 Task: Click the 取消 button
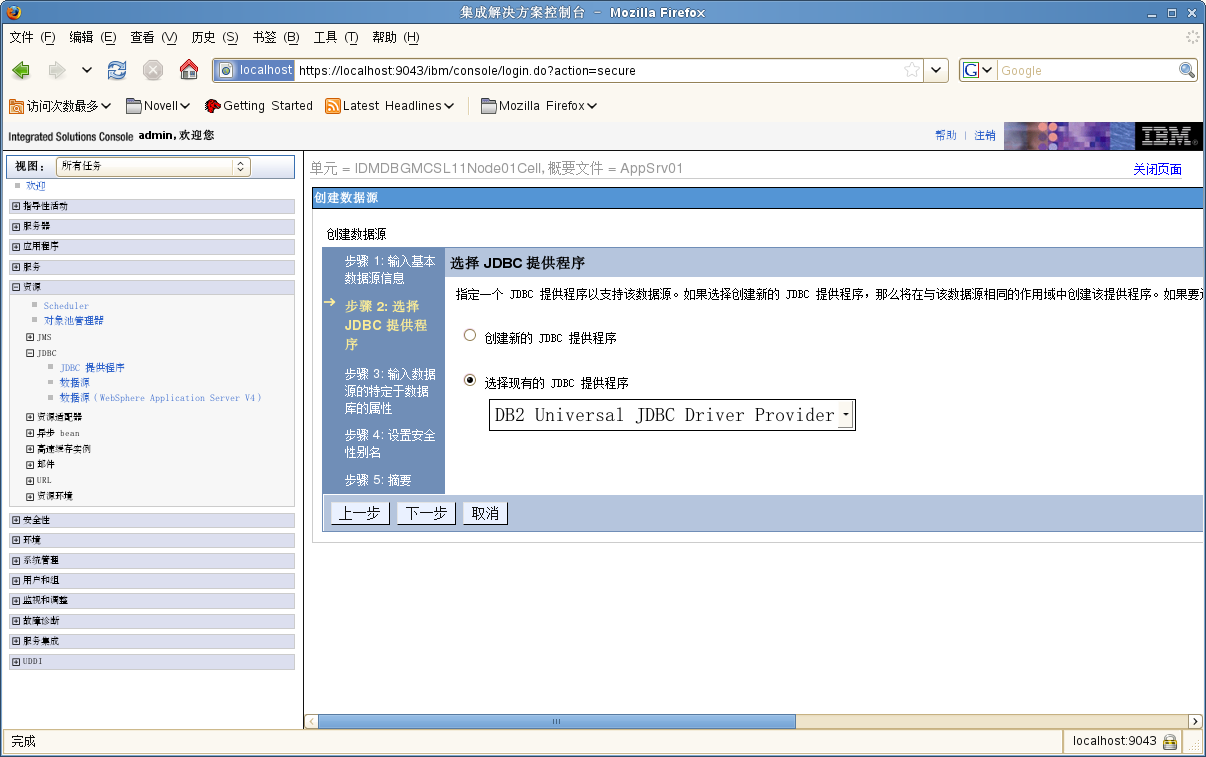click(x=485, y=513)
